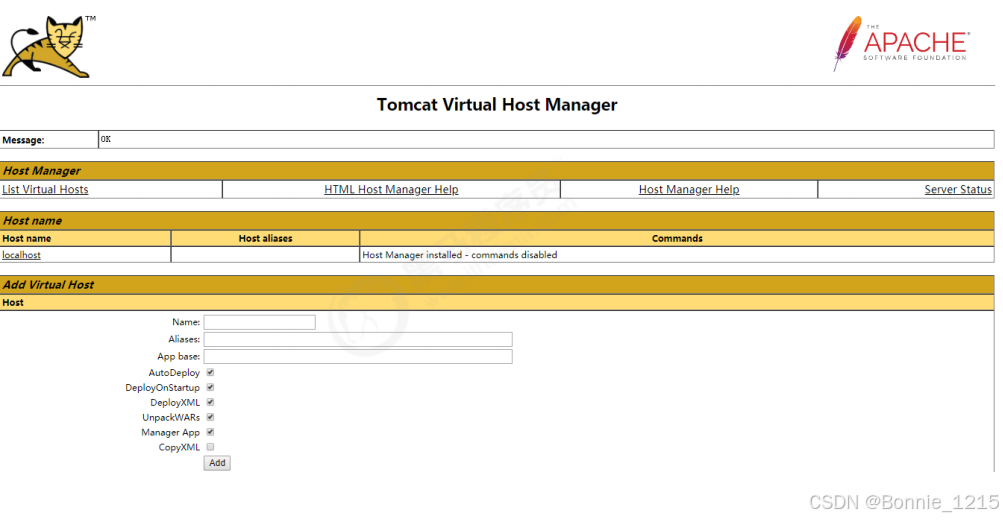Screen dimensions: 1003x520
Task: Open List Virtual Hosts link
Action: (x=45, y=189)
